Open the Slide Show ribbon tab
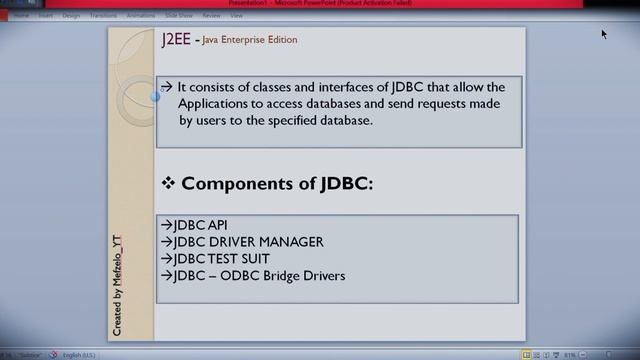The image size is (640, 360). coord(178,16)
